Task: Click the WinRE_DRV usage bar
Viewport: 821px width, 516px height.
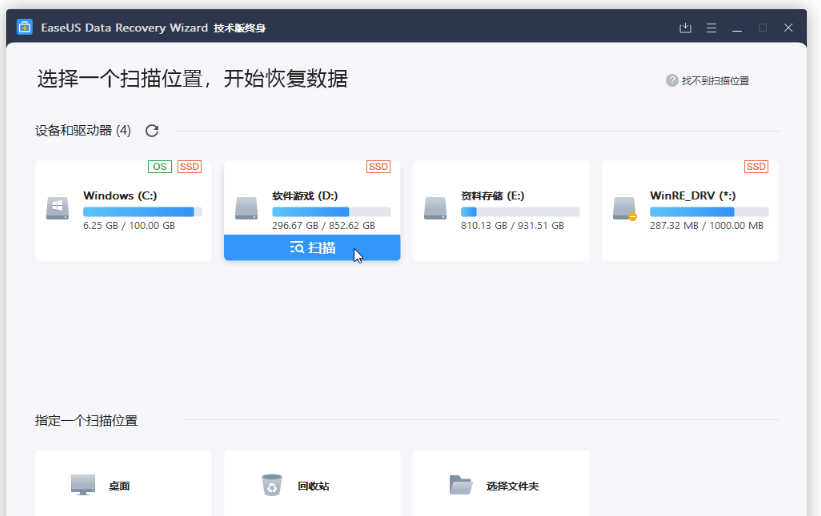Action: pos(709,212)
